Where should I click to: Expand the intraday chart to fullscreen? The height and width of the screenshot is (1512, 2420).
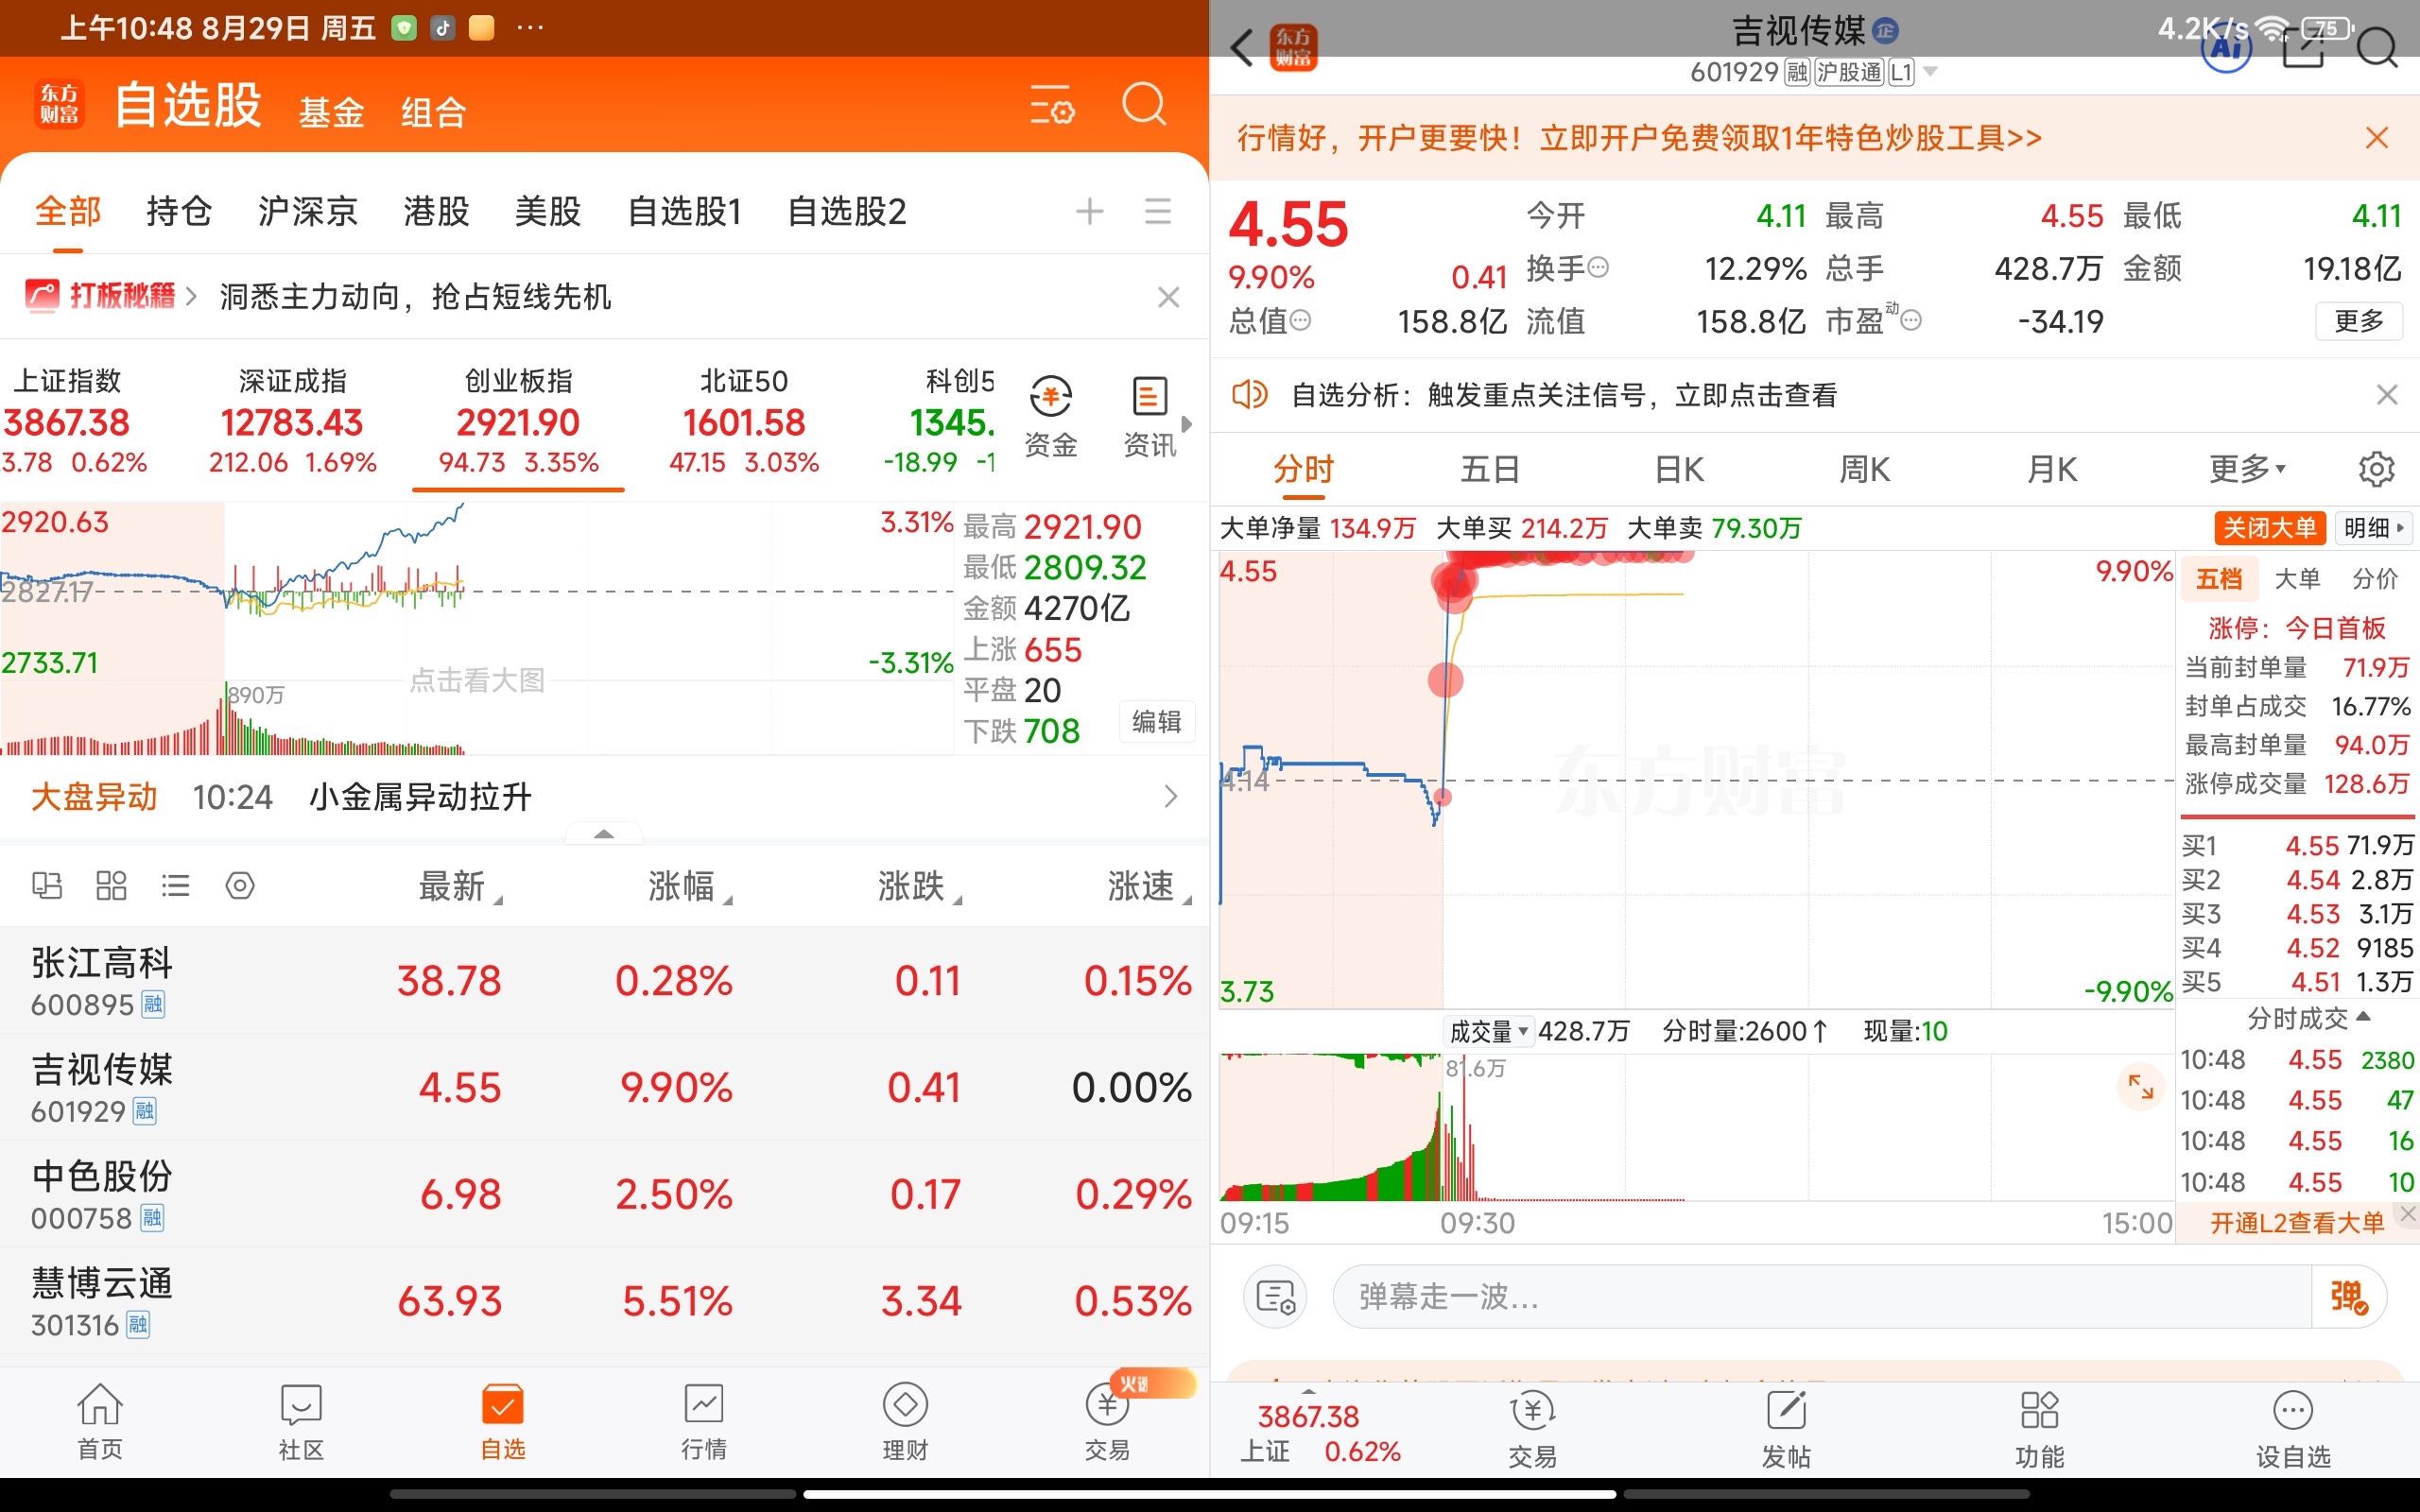click(x=2141, y=1086)
